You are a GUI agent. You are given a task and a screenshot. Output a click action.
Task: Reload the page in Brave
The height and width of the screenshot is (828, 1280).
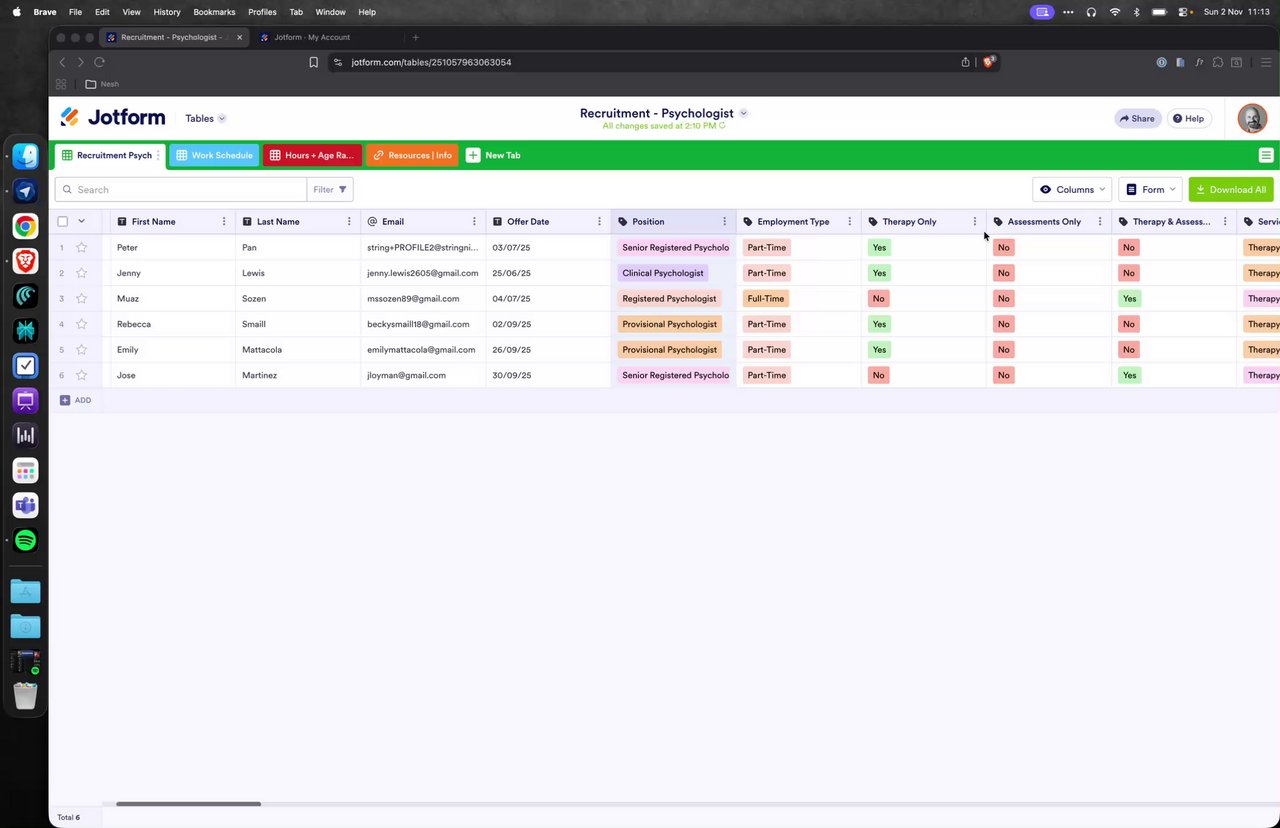pyautogui.click(x=99, y=62)
